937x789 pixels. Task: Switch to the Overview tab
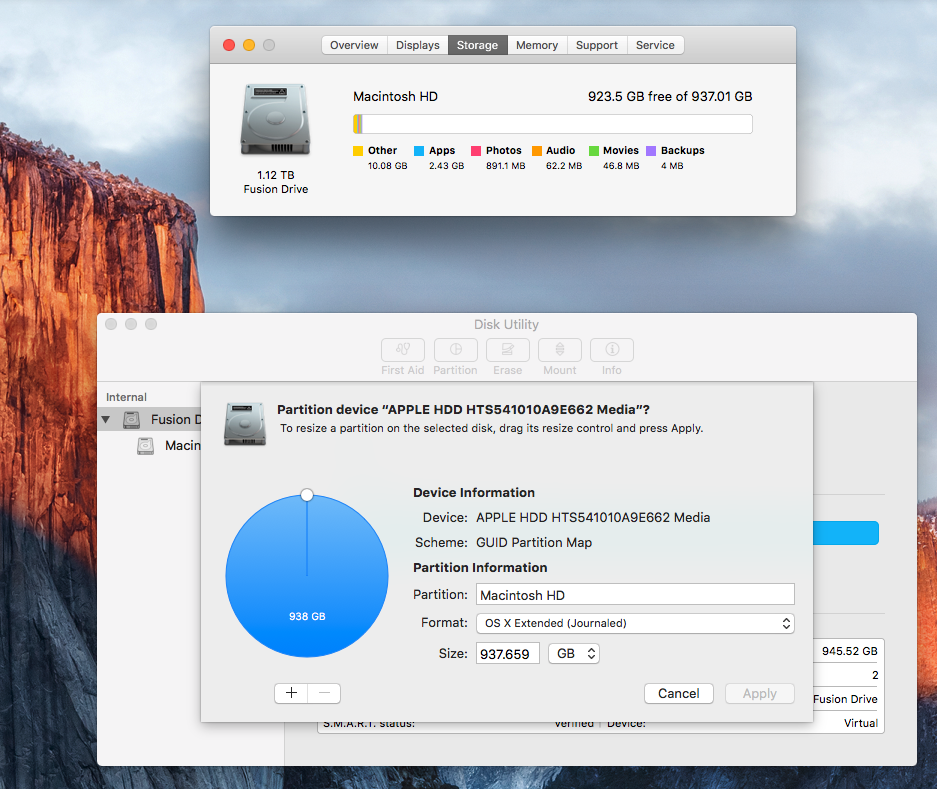[x=354, y=45]
